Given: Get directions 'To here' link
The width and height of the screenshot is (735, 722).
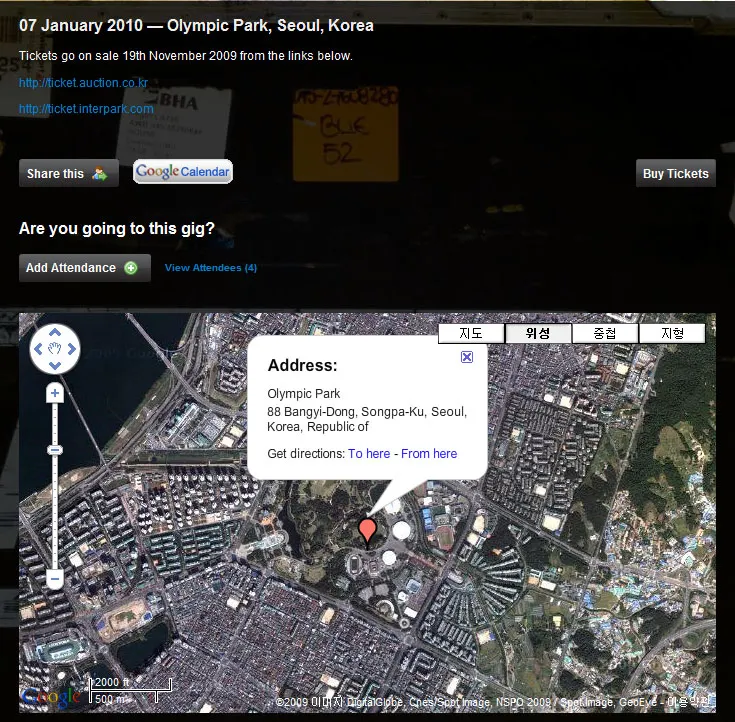Looking at the screenshot, I should click(369, 454).
